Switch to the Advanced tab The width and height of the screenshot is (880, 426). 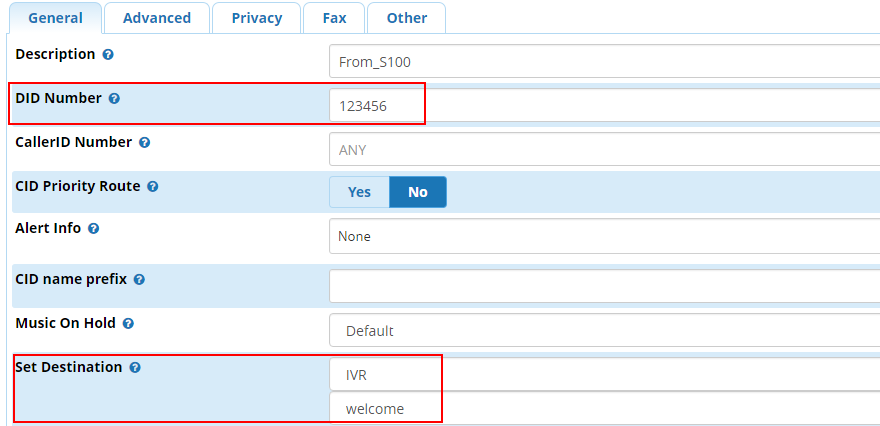coord(157,18)
